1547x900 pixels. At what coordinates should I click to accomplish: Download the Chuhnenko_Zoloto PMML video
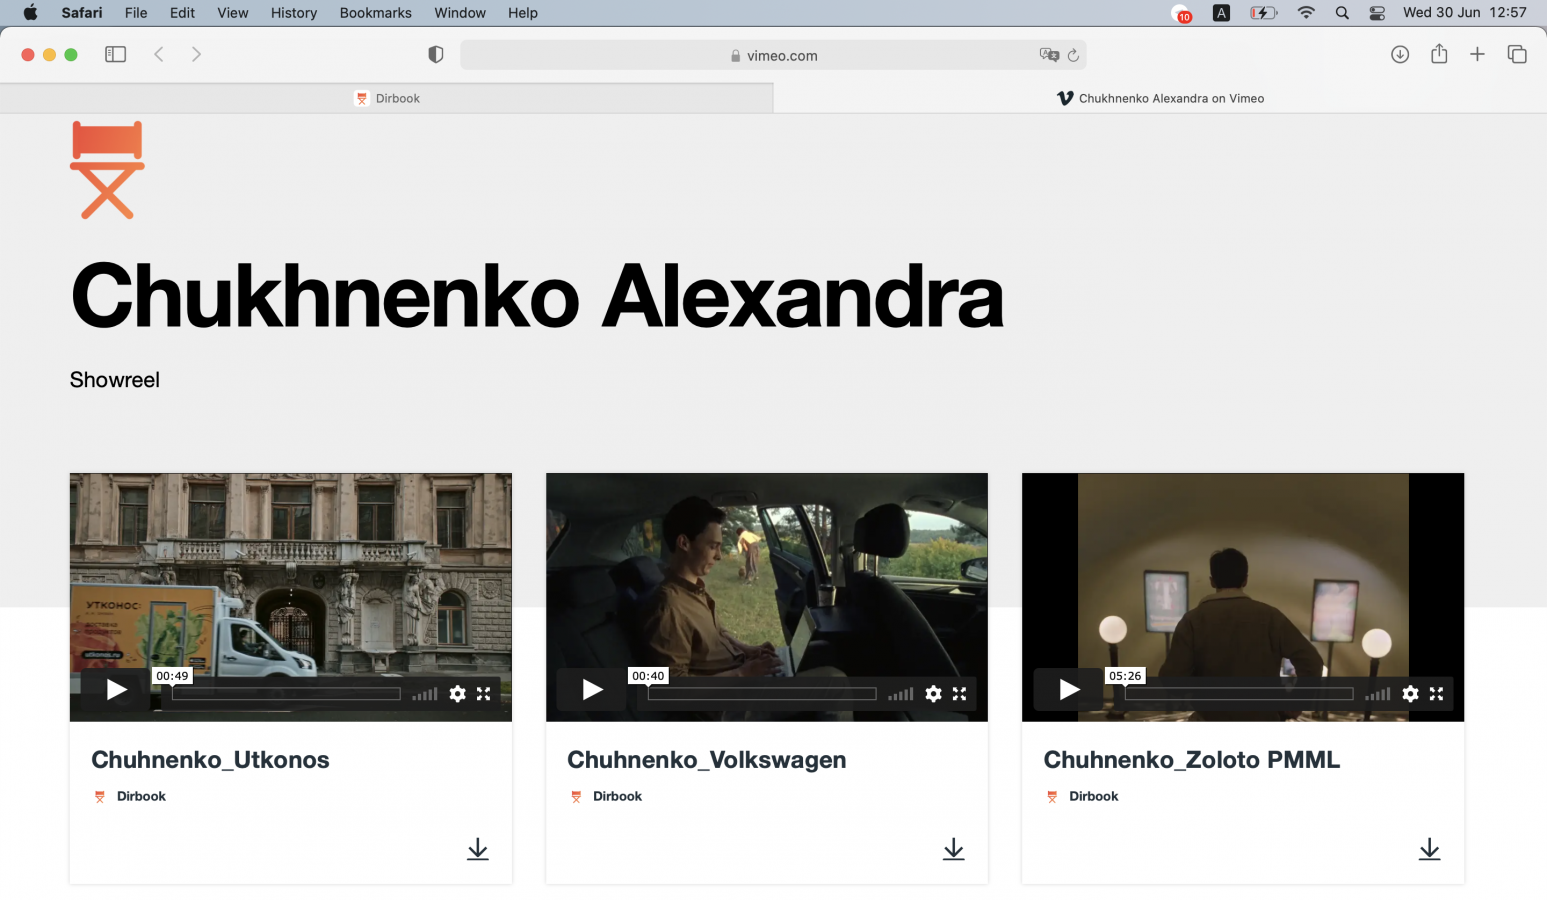(x=1430, y=849)
